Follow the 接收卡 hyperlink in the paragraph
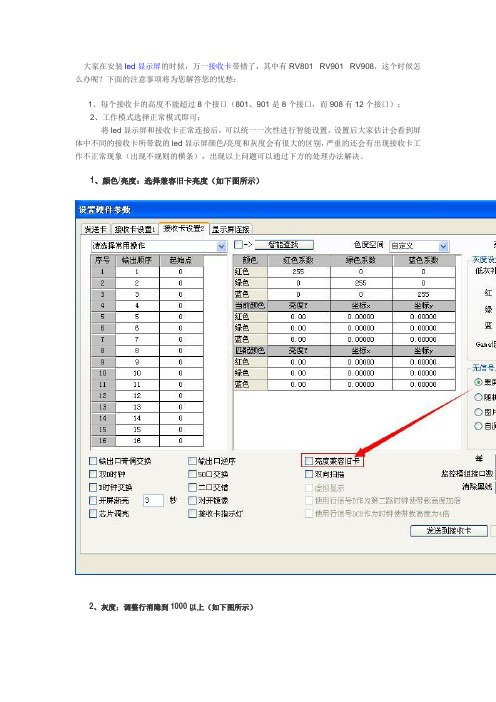Screen dimensions: 496x702 [220, 66]
